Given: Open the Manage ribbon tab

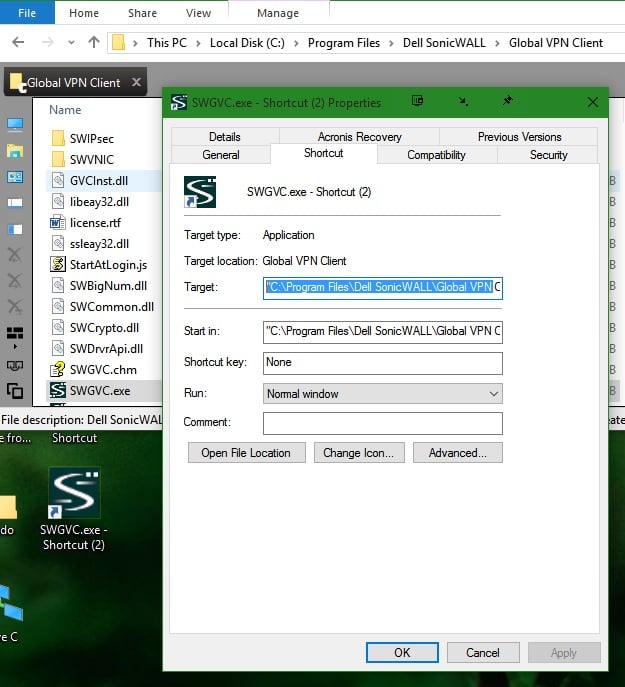Looking at the screenshot, I should point(278,13).
